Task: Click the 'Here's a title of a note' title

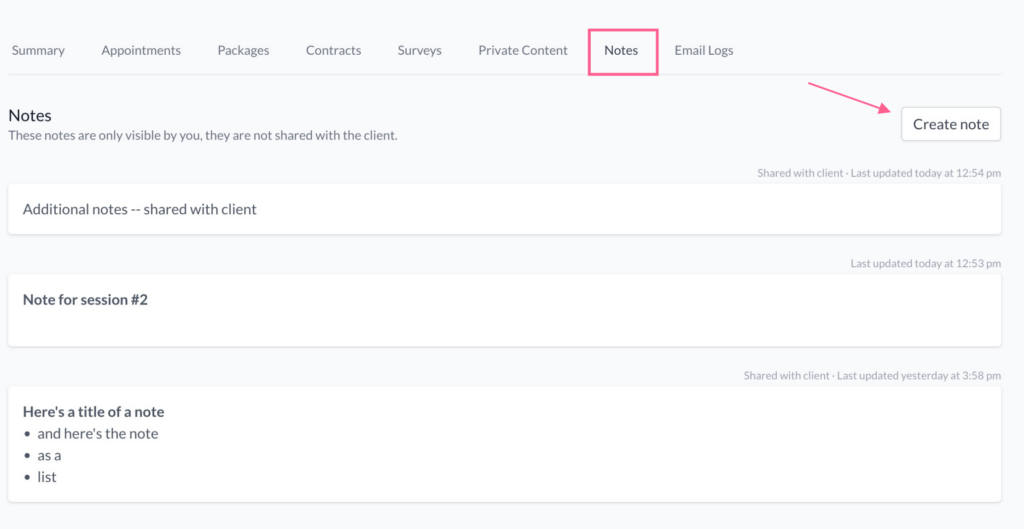Action: (93, 411)
